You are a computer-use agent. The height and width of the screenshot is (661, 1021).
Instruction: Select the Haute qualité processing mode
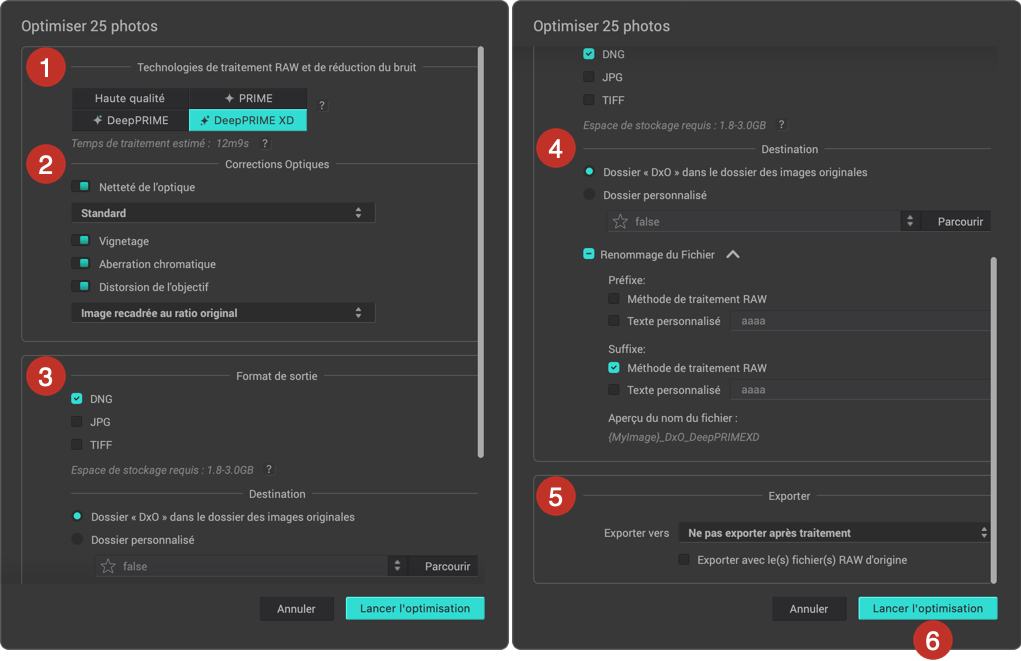click(130, 98)
